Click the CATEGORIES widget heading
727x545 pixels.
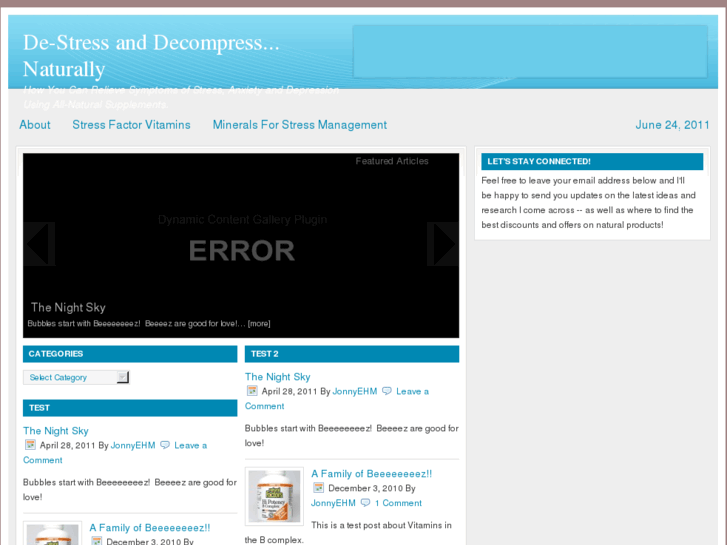[130, 354]
